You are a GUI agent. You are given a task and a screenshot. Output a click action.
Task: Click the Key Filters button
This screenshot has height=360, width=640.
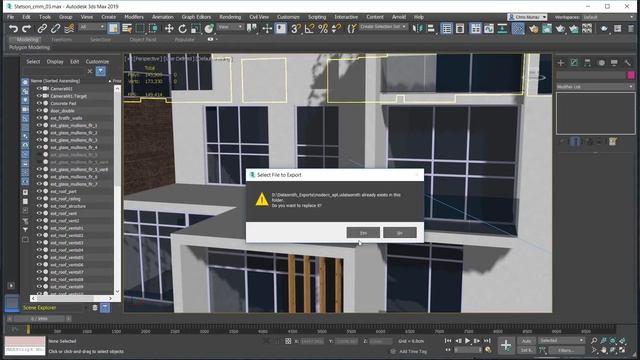566,350
